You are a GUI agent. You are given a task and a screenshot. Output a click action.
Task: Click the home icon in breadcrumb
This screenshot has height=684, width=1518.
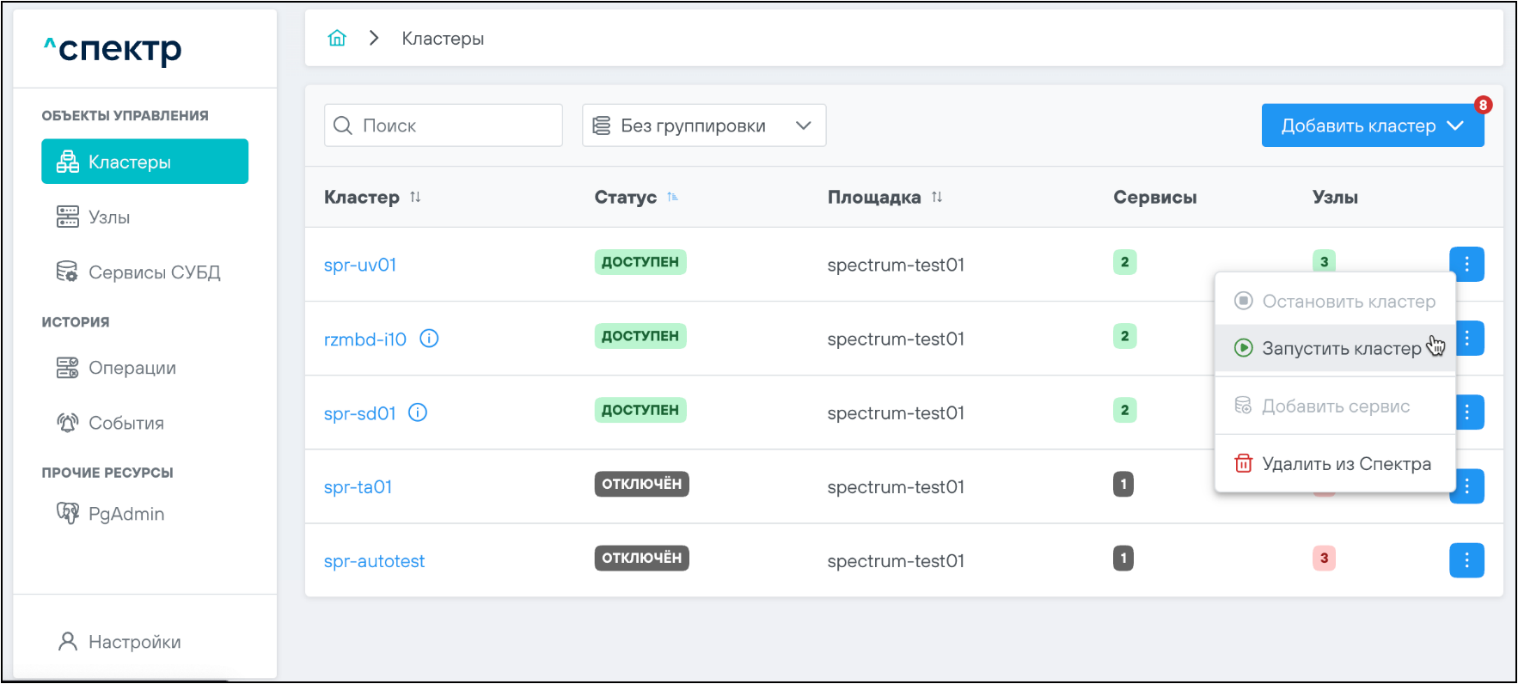[x=337, y=39]
